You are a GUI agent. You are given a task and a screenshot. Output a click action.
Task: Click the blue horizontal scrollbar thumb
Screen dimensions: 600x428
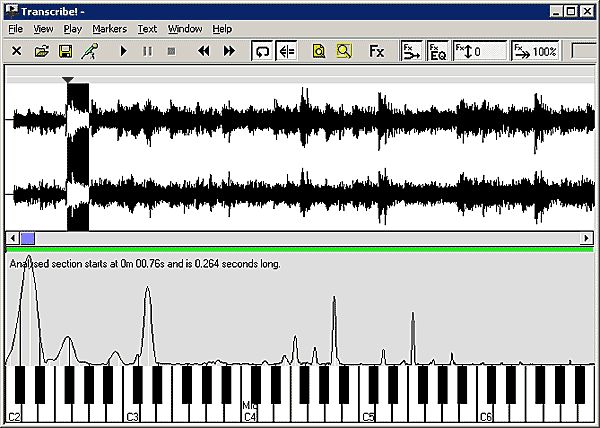28,238
